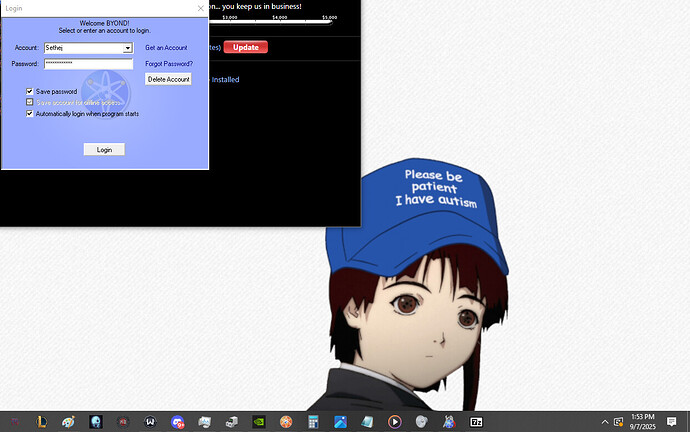Click the Delete Account button

(x=169, y=79)
